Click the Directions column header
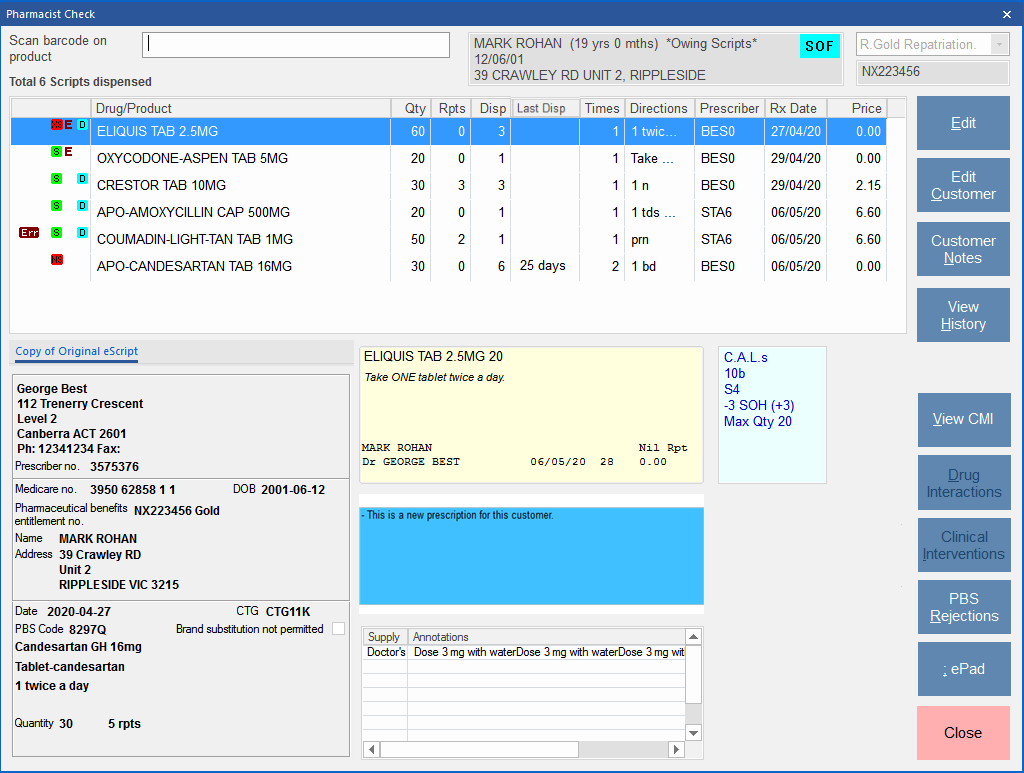The height and width of the screenshot is (773, 1024). click(x=659, y=108)
